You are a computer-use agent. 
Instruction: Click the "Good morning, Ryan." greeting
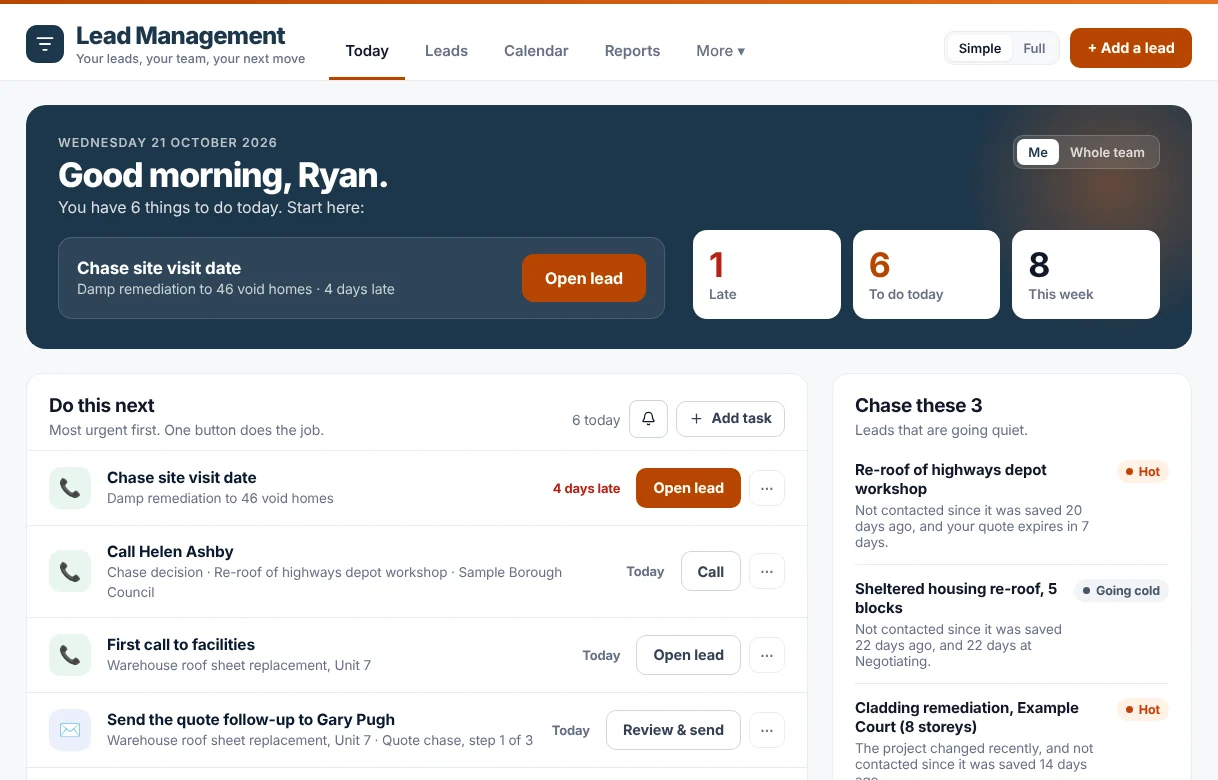(x=223, y=176)
